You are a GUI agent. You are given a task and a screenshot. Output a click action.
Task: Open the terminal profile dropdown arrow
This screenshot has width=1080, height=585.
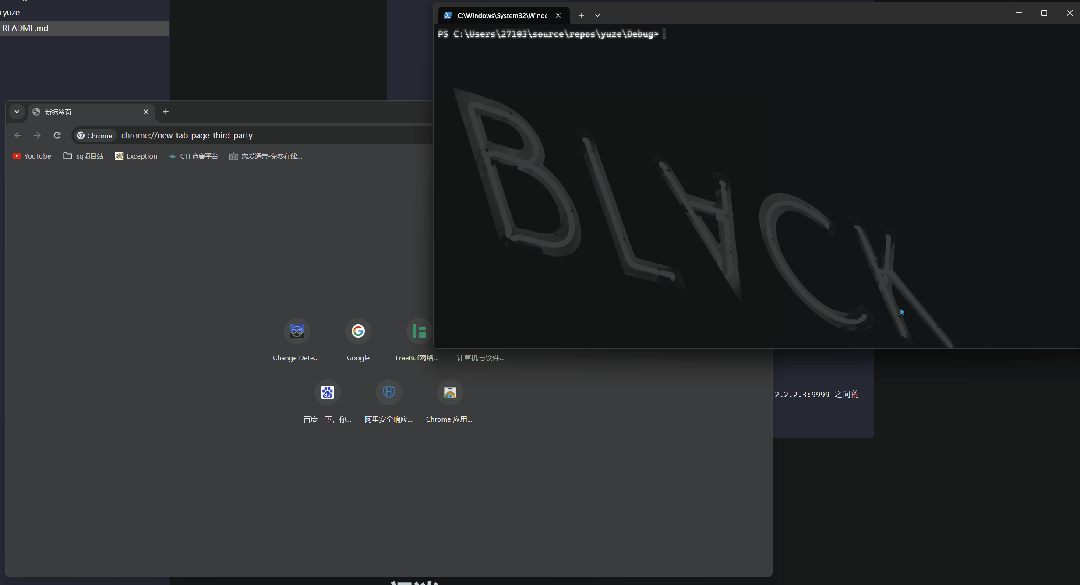point(598,15)
